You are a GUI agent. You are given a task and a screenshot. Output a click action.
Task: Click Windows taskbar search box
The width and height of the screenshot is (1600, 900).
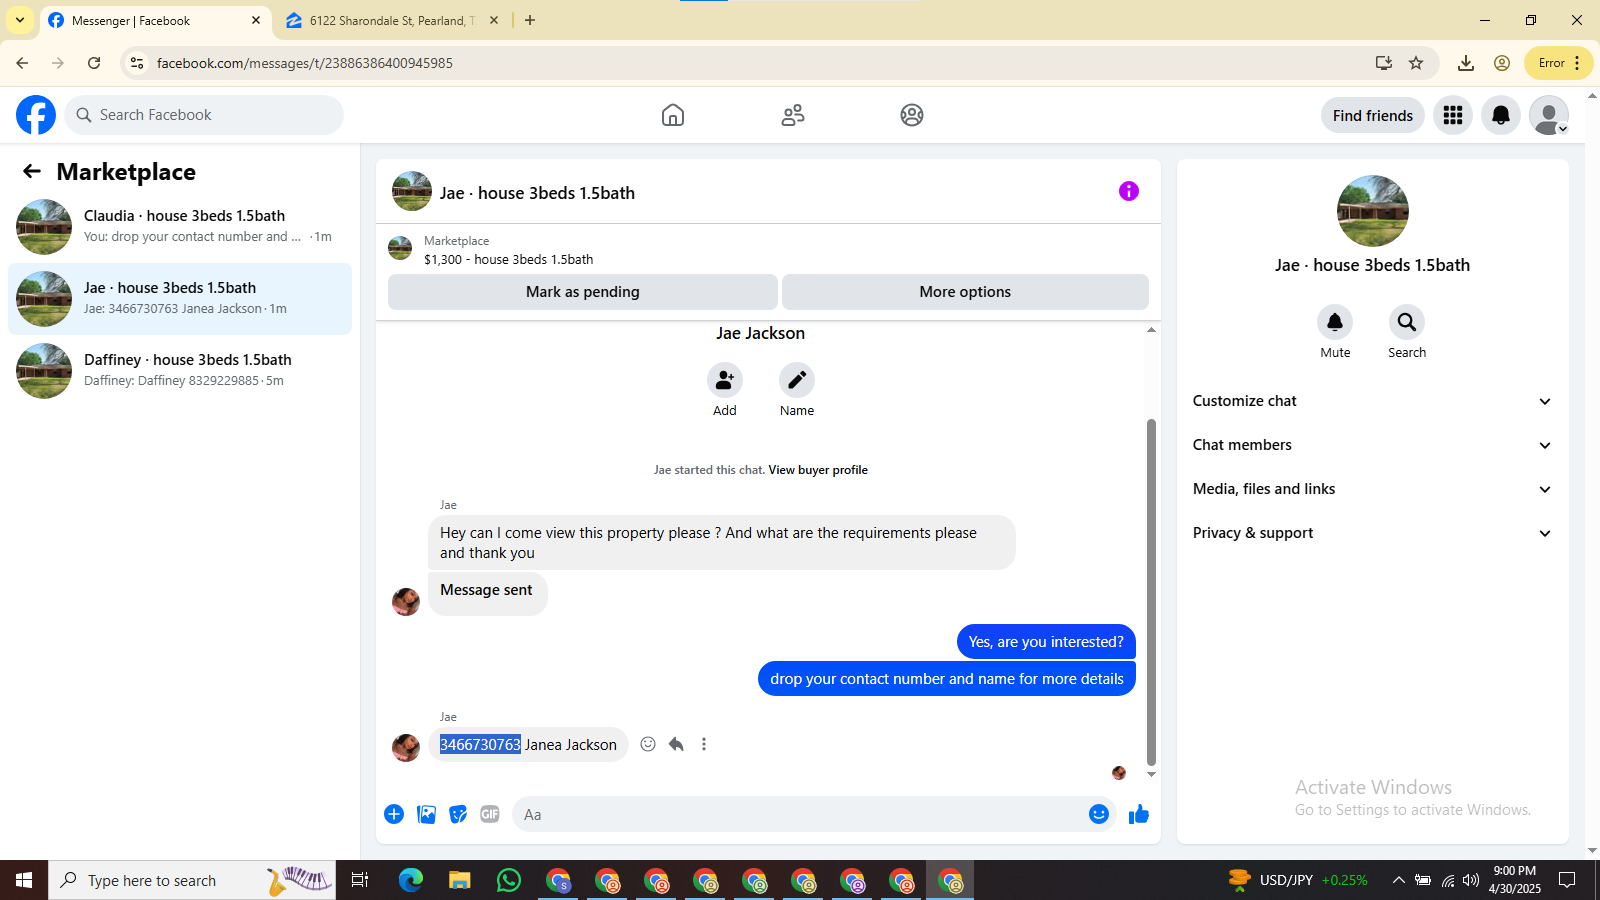tap(192, 880)
